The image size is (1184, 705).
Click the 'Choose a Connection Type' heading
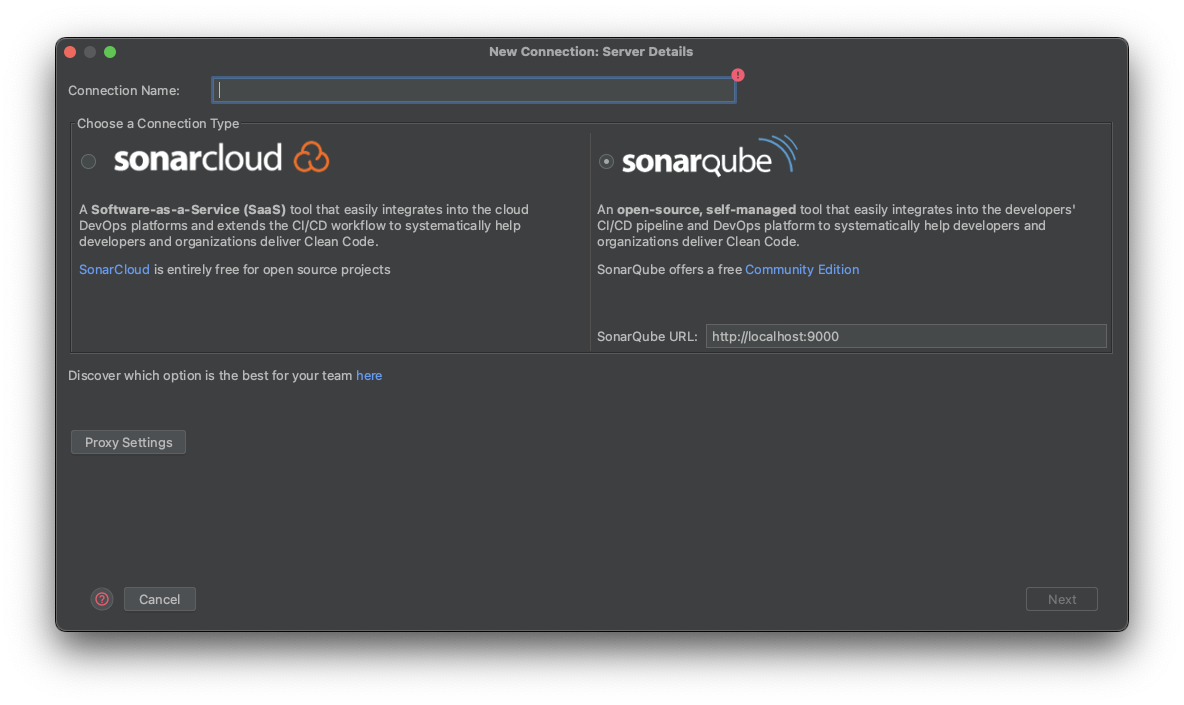click(x=158, y=123)
